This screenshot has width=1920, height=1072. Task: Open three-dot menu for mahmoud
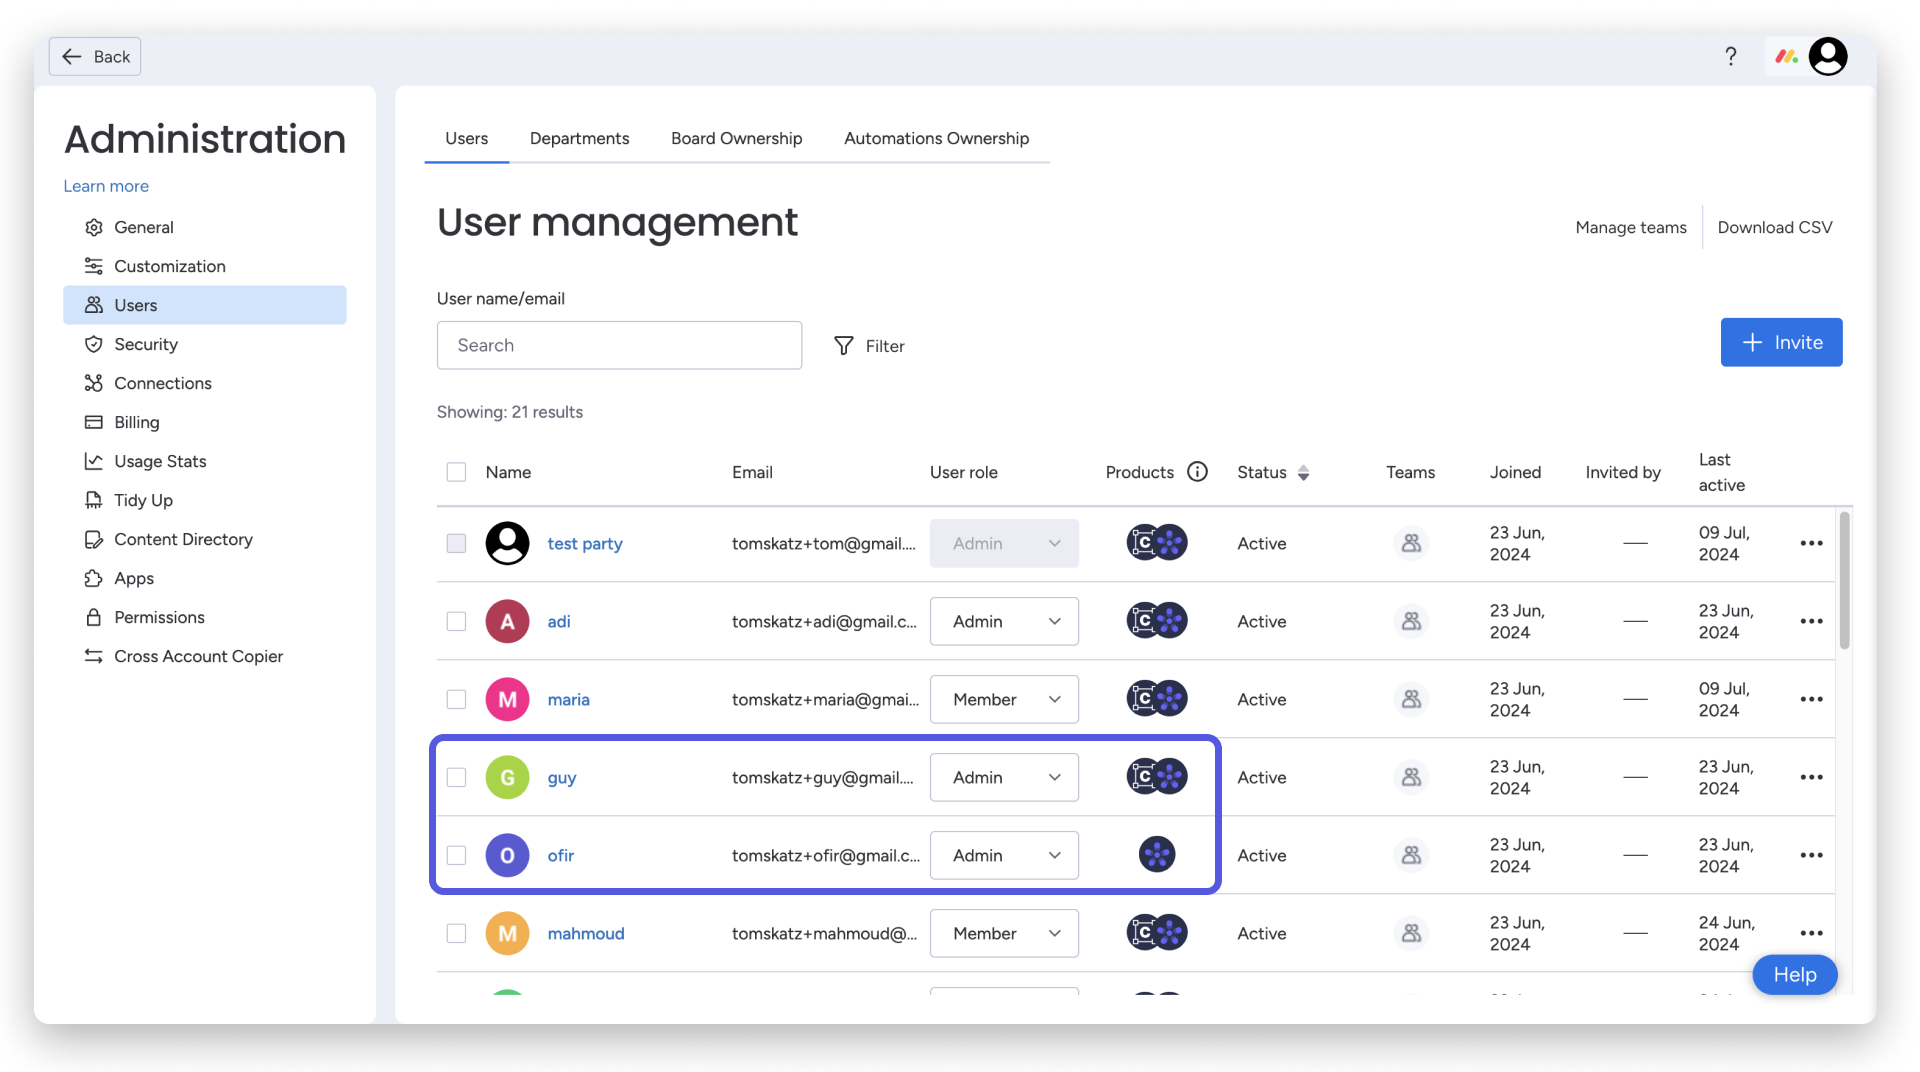[x=1811, y=933]
